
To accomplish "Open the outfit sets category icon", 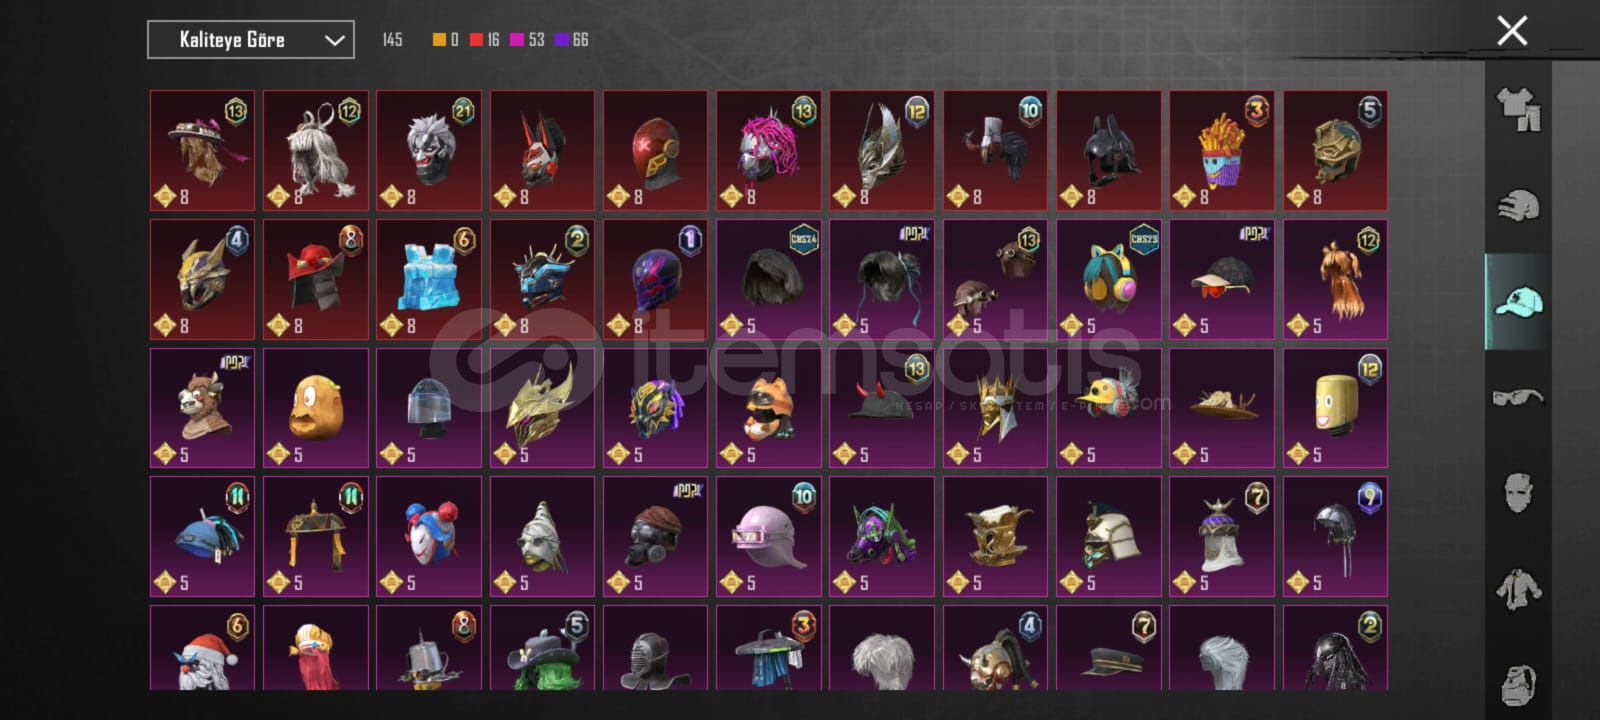I will (1518, 109).
